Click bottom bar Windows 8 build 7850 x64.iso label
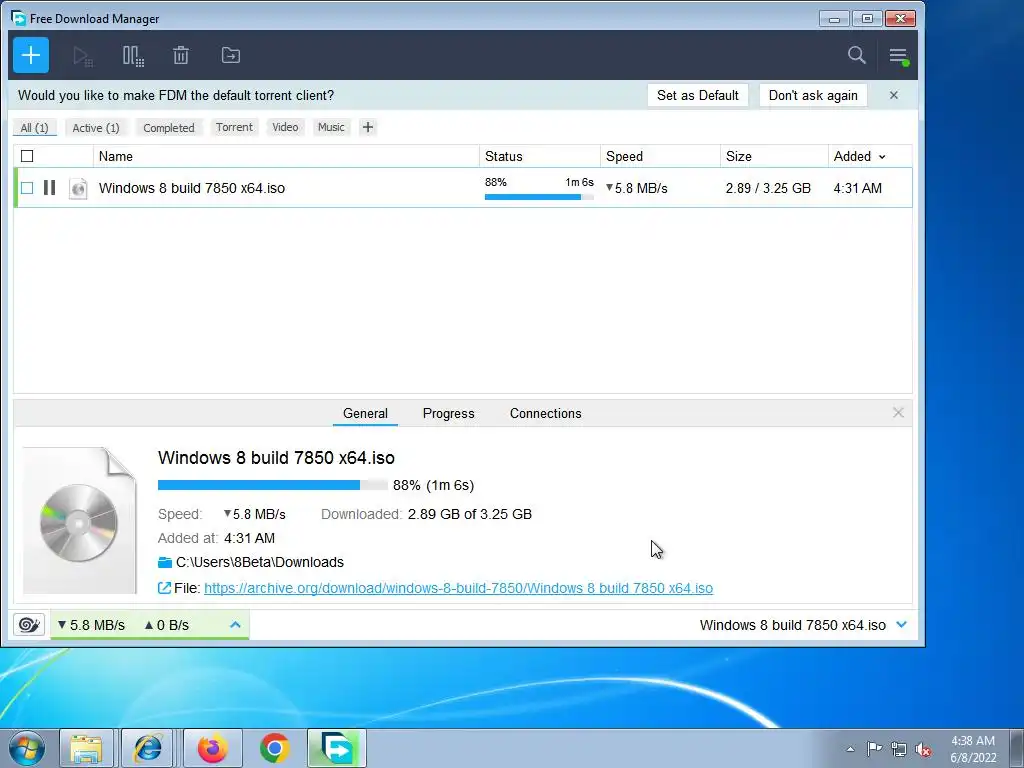1024x768 pixels. tap(793, 625)
